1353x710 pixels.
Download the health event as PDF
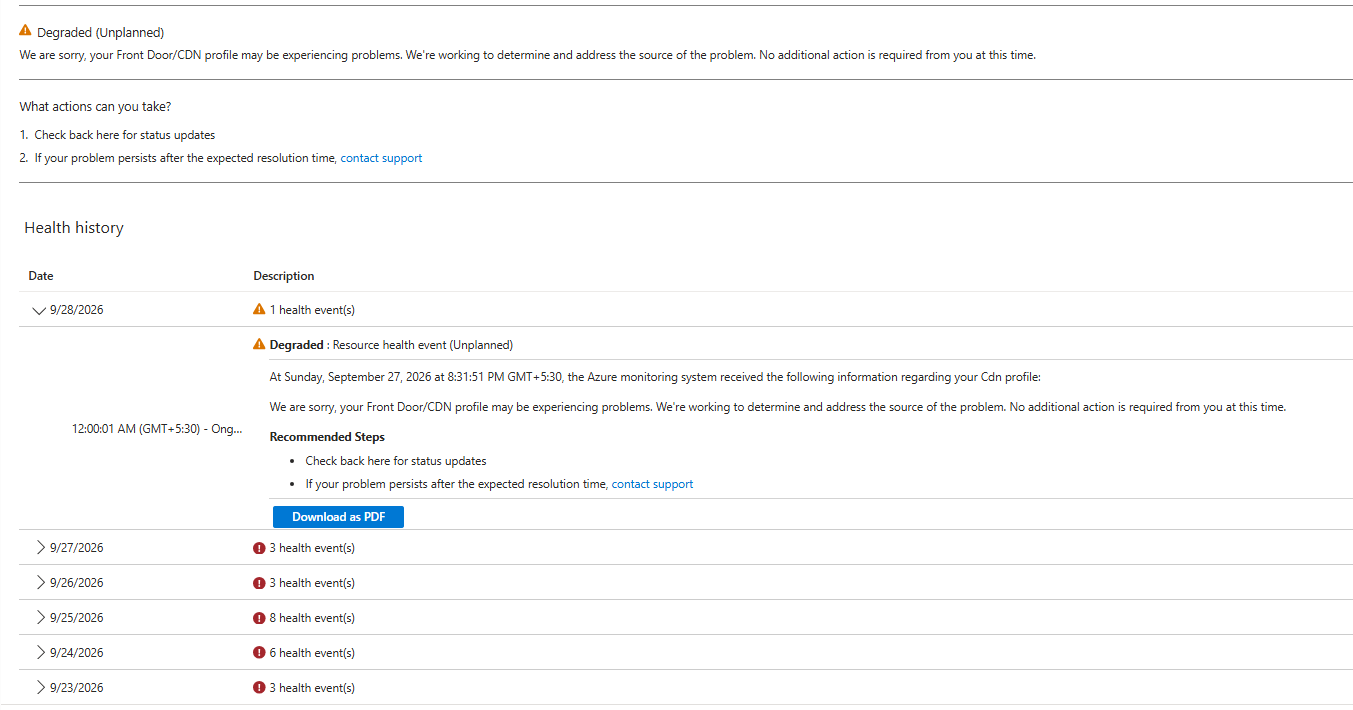338,517
